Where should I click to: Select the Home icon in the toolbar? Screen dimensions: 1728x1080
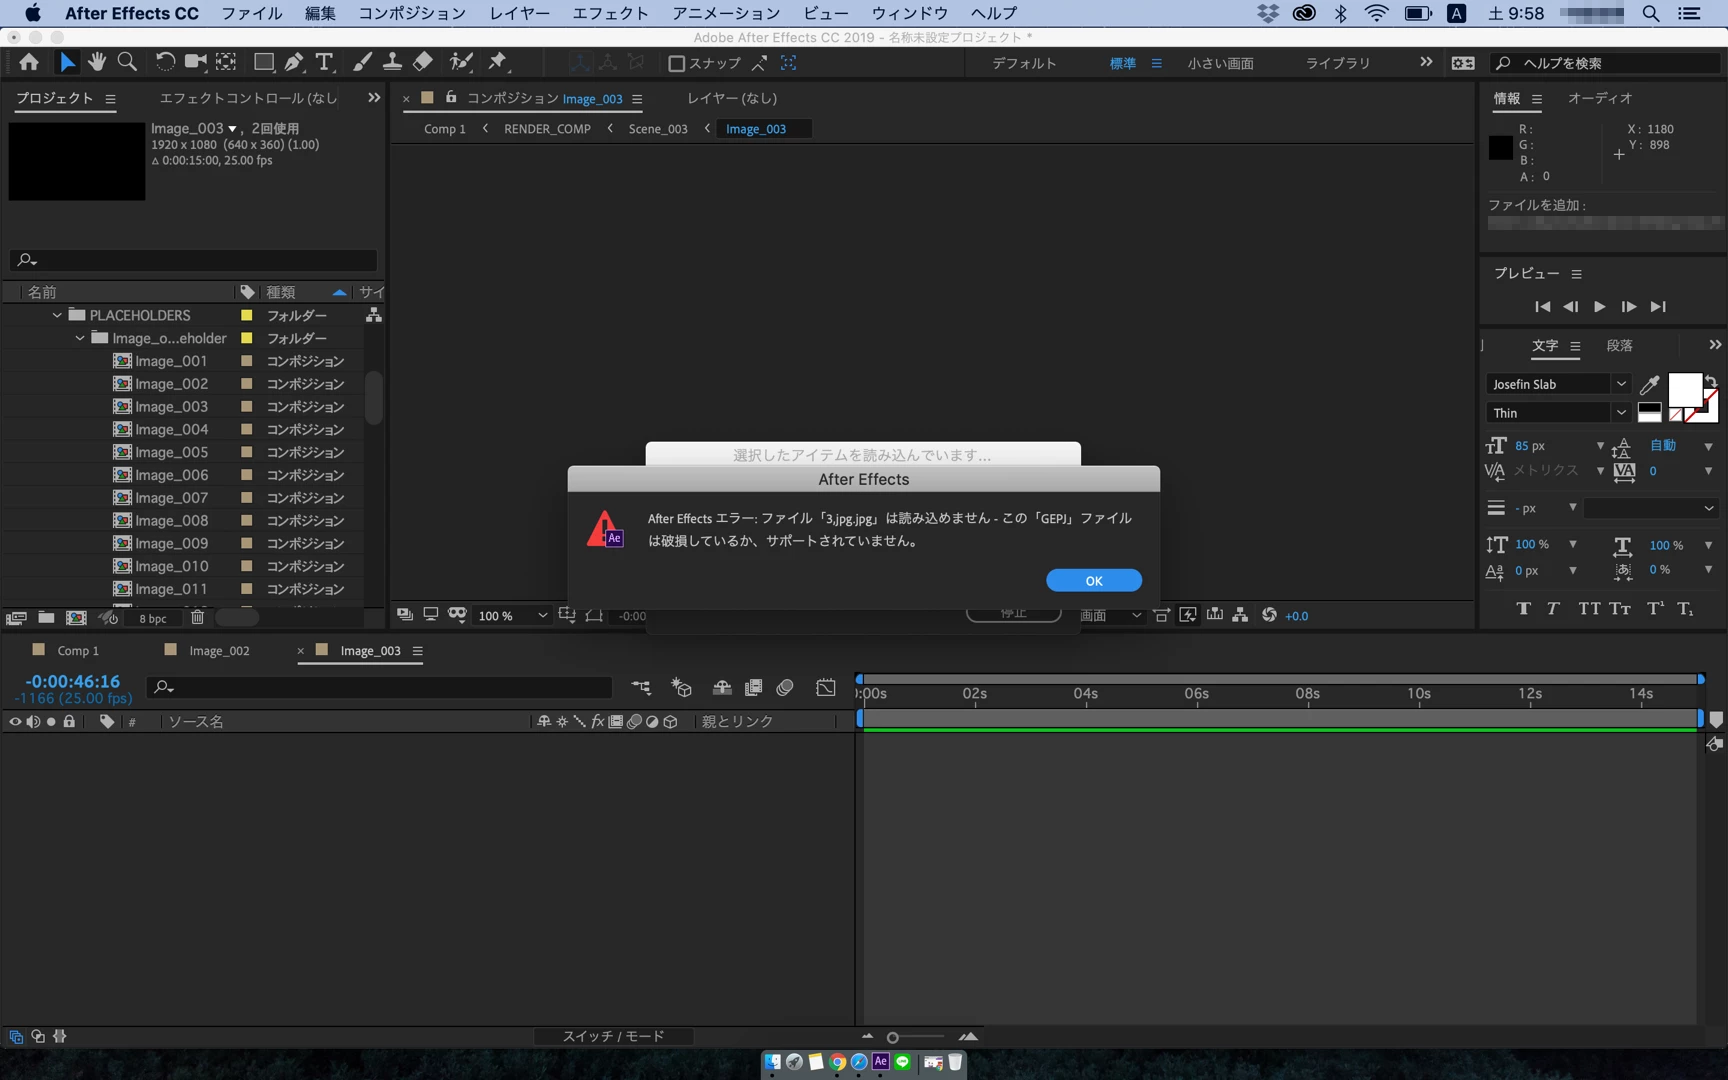pyautogui.click(x=29, y=62)
